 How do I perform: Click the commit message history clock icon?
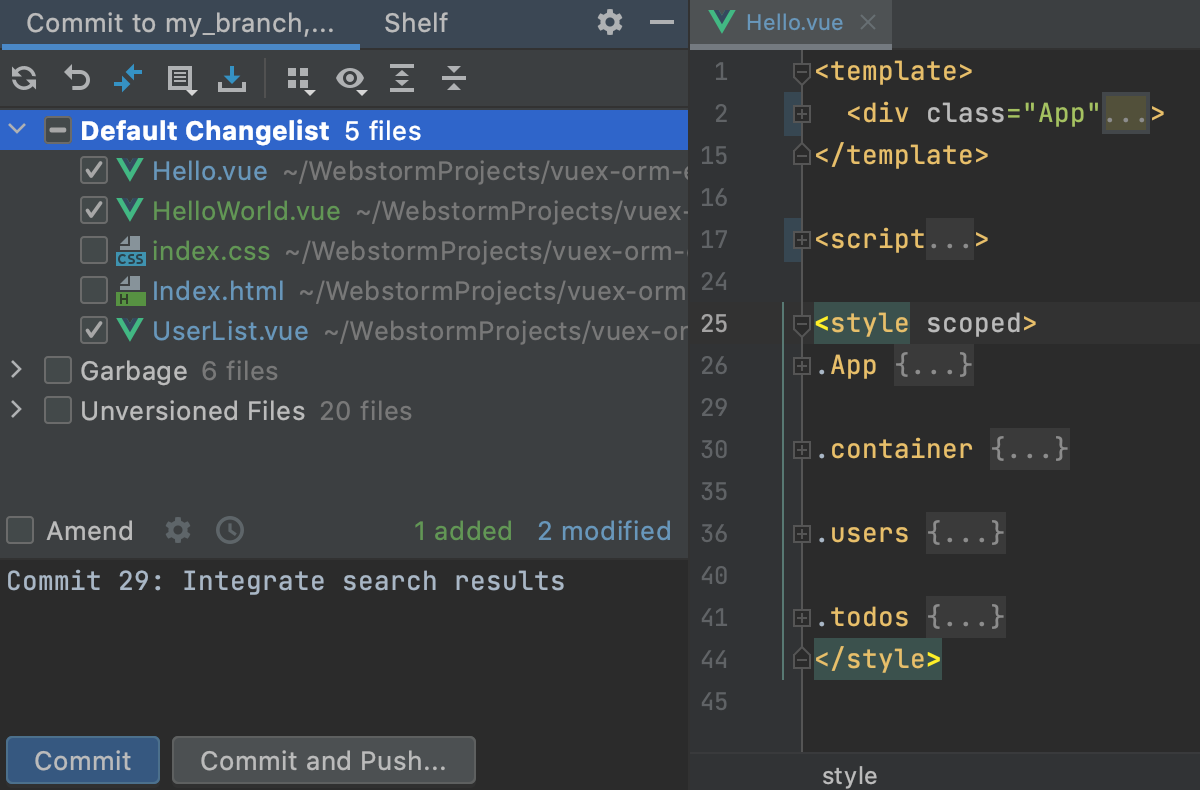[229, 530]
